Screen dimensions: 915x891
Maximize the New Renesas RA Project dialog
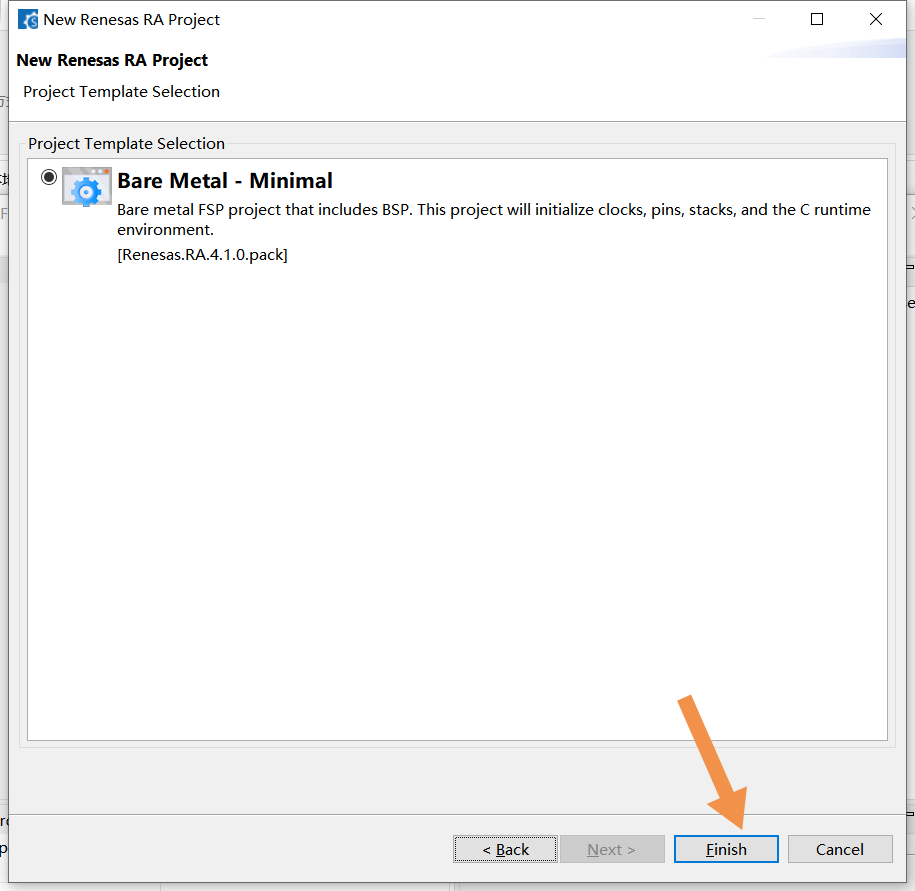[x=817, y=19]
